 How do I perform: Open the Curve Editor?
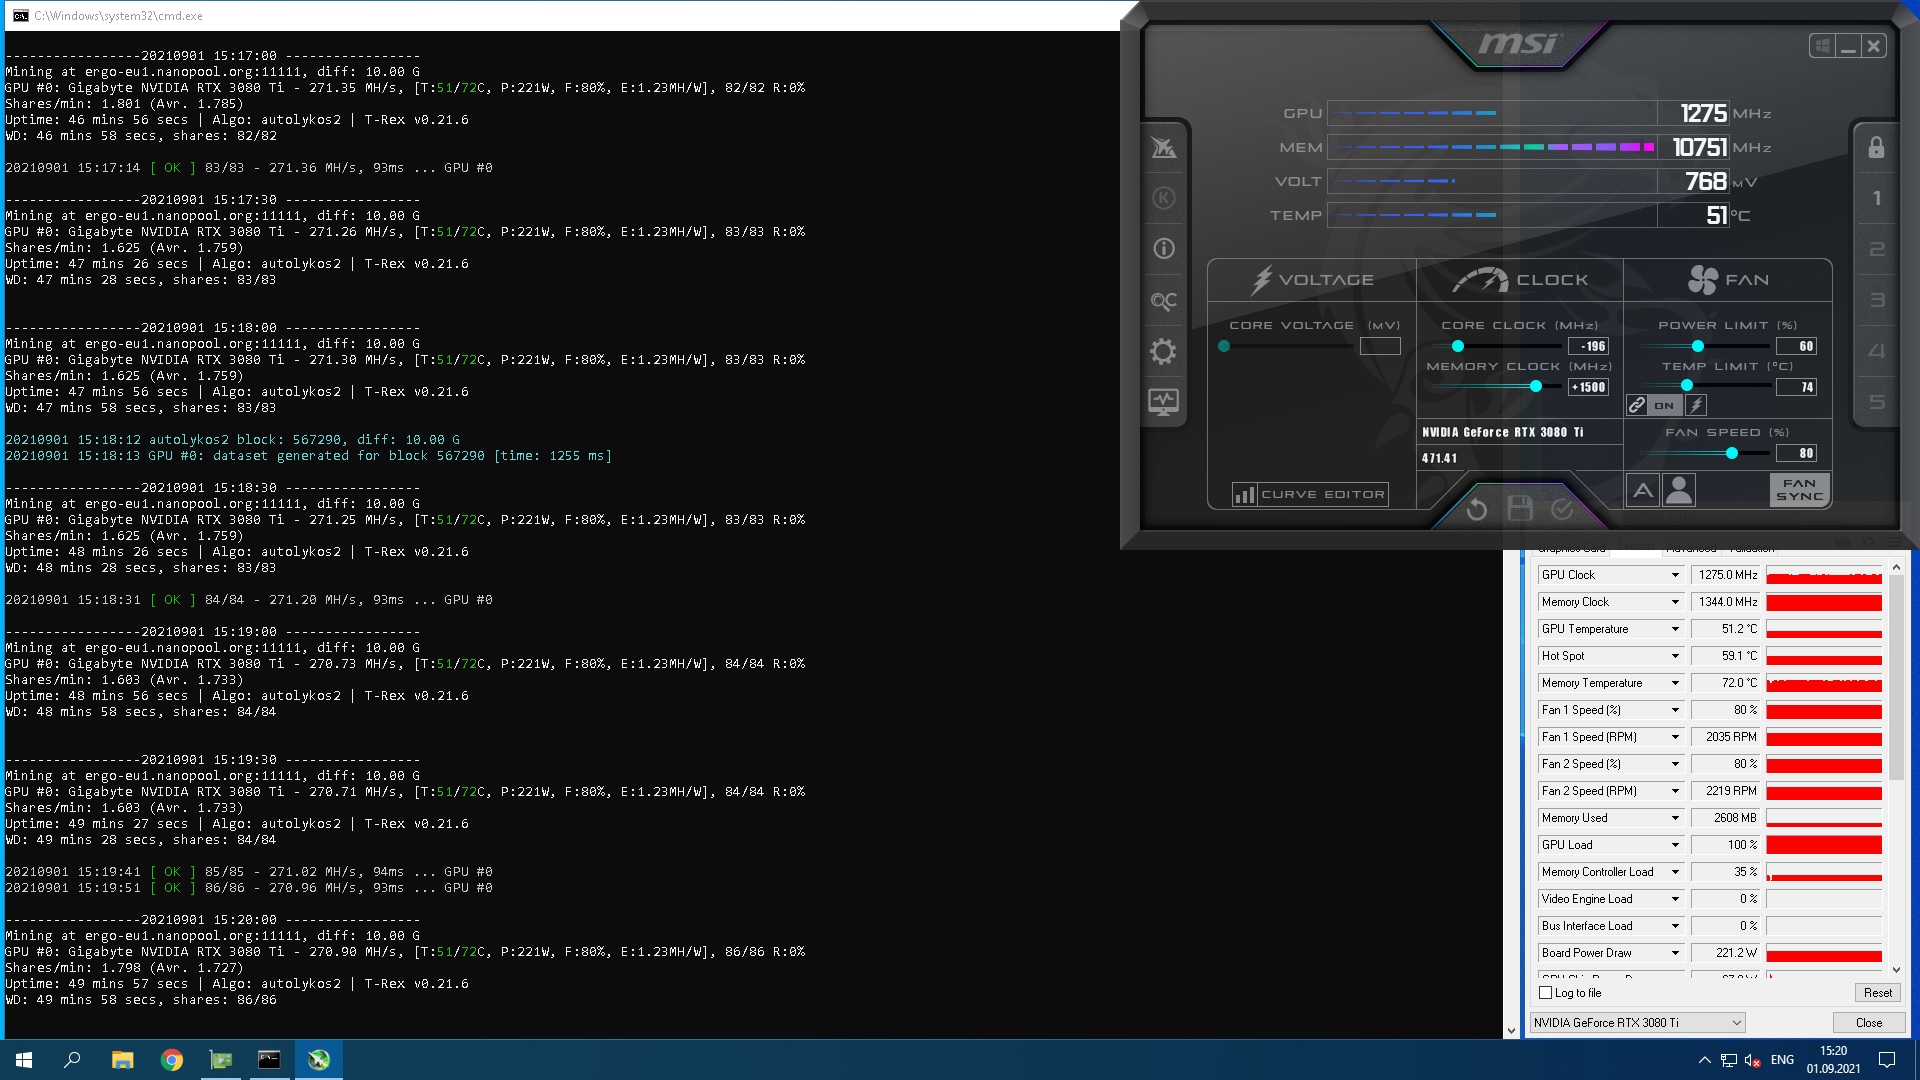coord(1310,494)
